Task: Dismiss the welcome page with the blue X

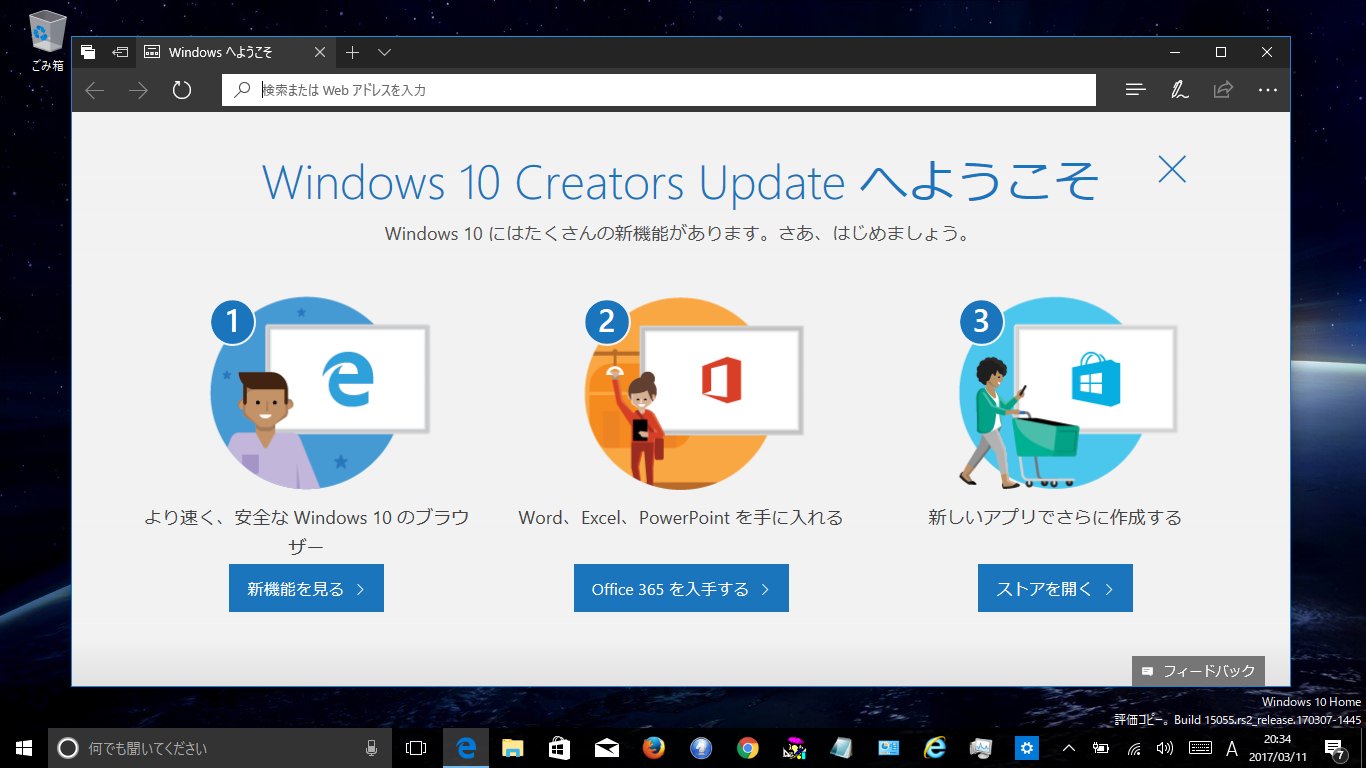Action: 1171,169
